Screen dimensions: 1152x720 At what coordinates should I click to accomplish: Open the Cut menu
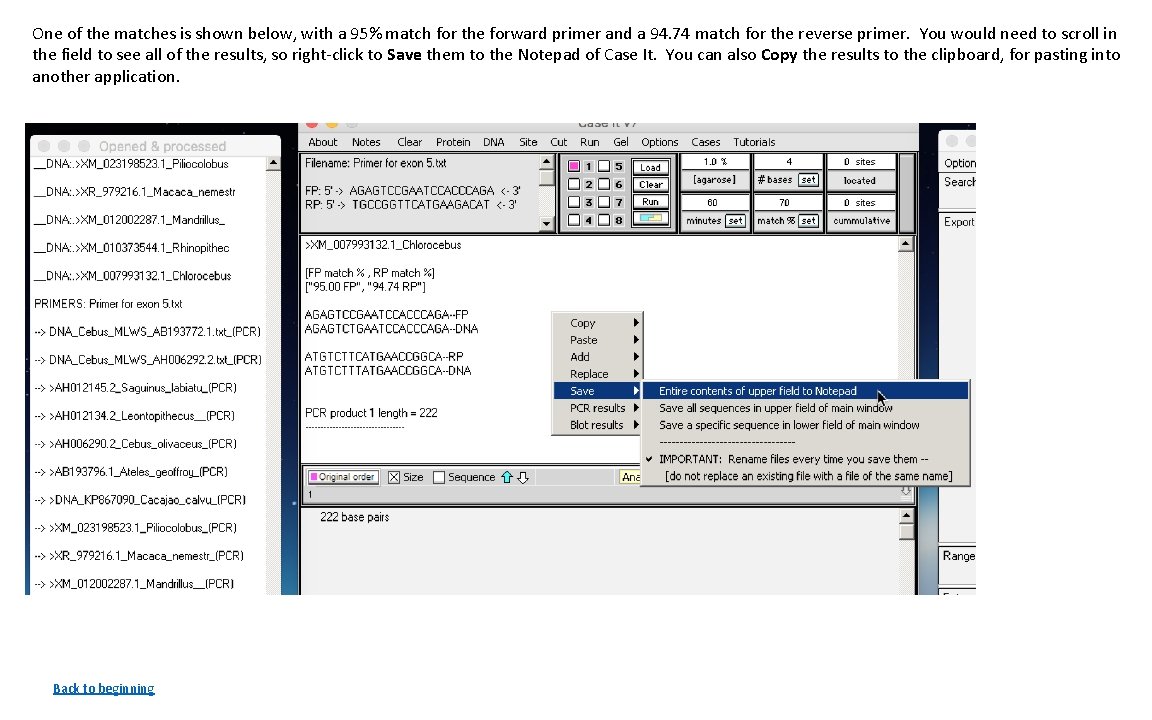(x=558, y=142)
